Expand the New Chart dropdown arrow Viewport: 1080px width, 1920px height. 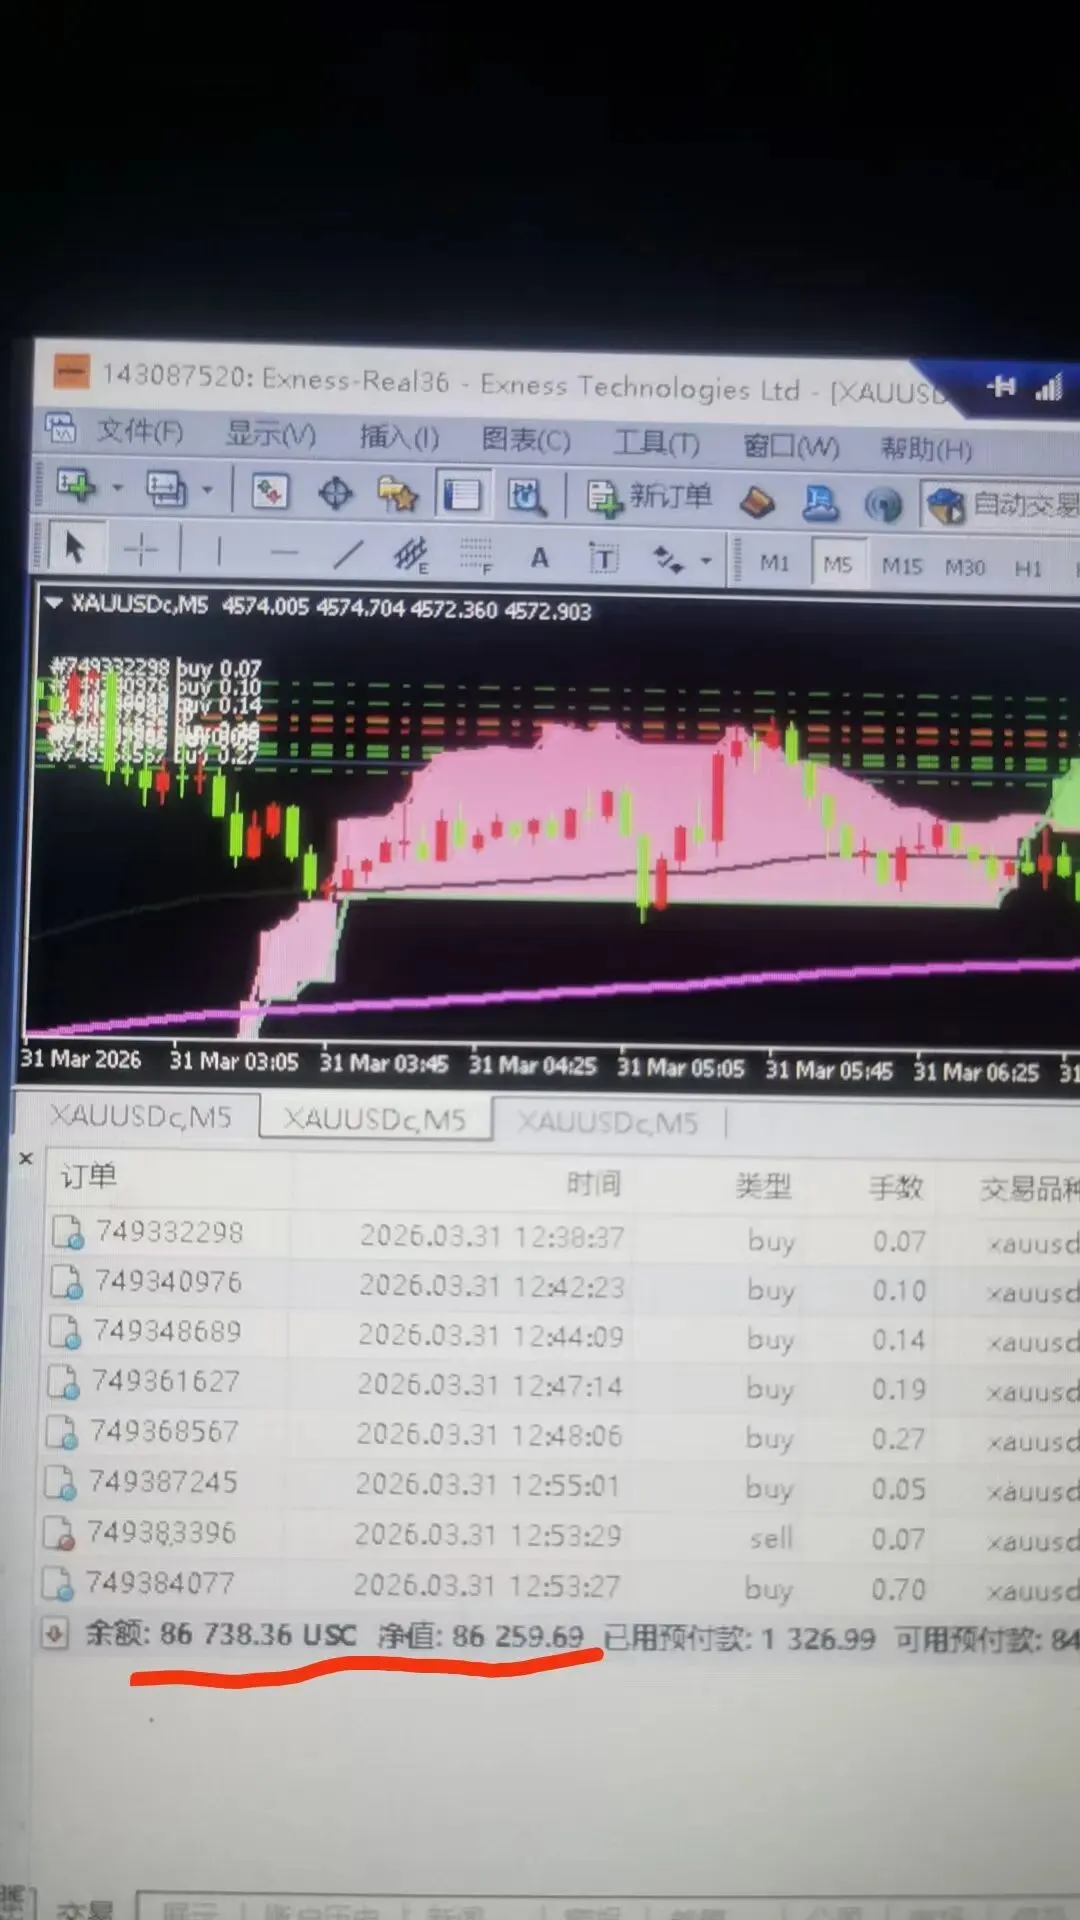click(118, 488)
